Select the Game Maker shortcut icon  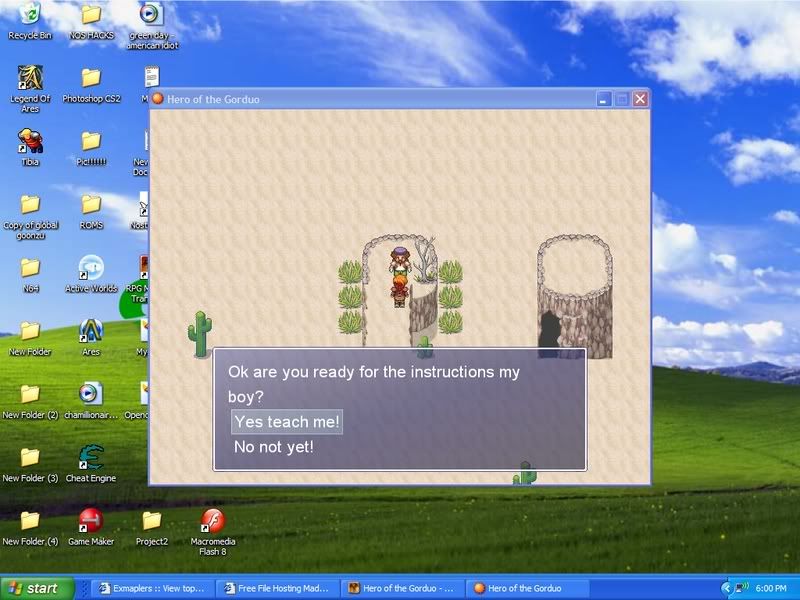[91, 521]
